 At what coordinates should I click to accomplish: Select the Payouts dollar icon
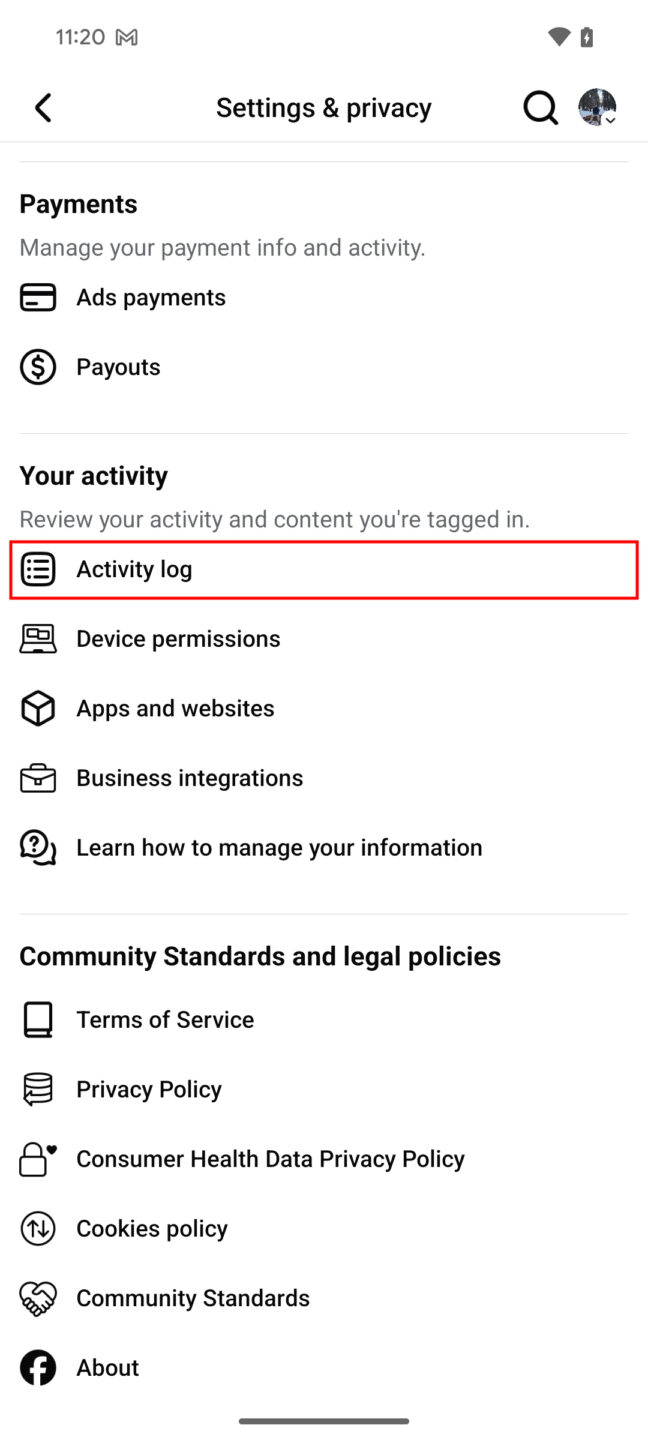(37, 366)
